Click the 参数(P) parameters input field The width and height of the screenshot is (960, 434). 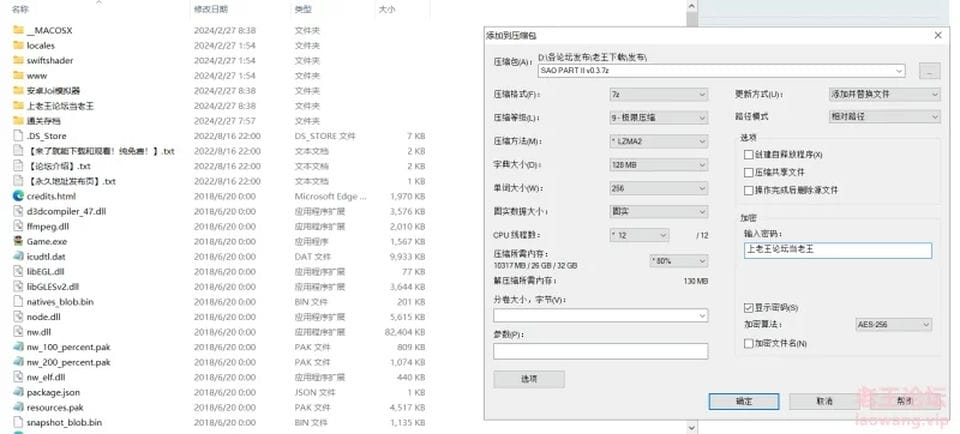coord(601,351)
